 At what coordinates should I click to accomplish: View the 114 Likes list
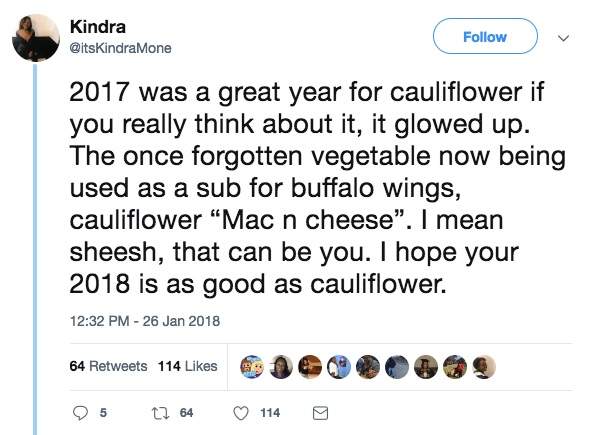[x=187, y=366]
